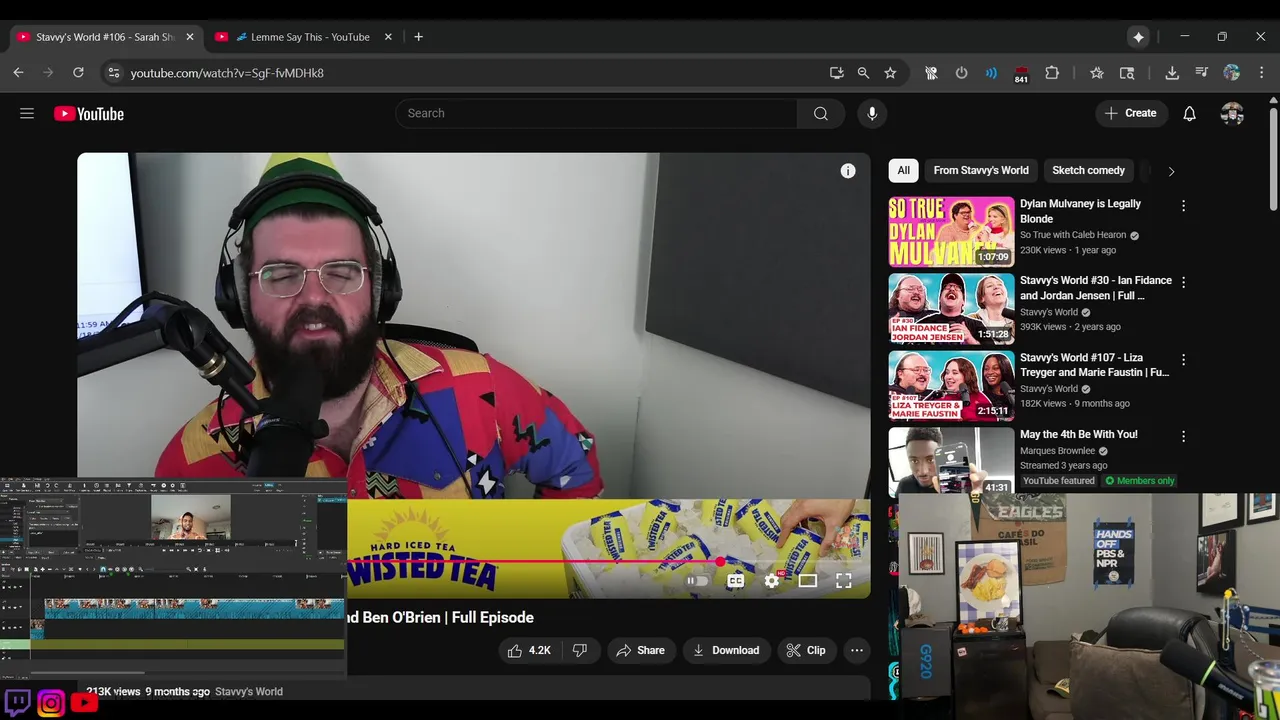Viewport: 1280px width, 720px height.
Task: Click Marques Brownlee channel name
Action: tap(1058, 451)
